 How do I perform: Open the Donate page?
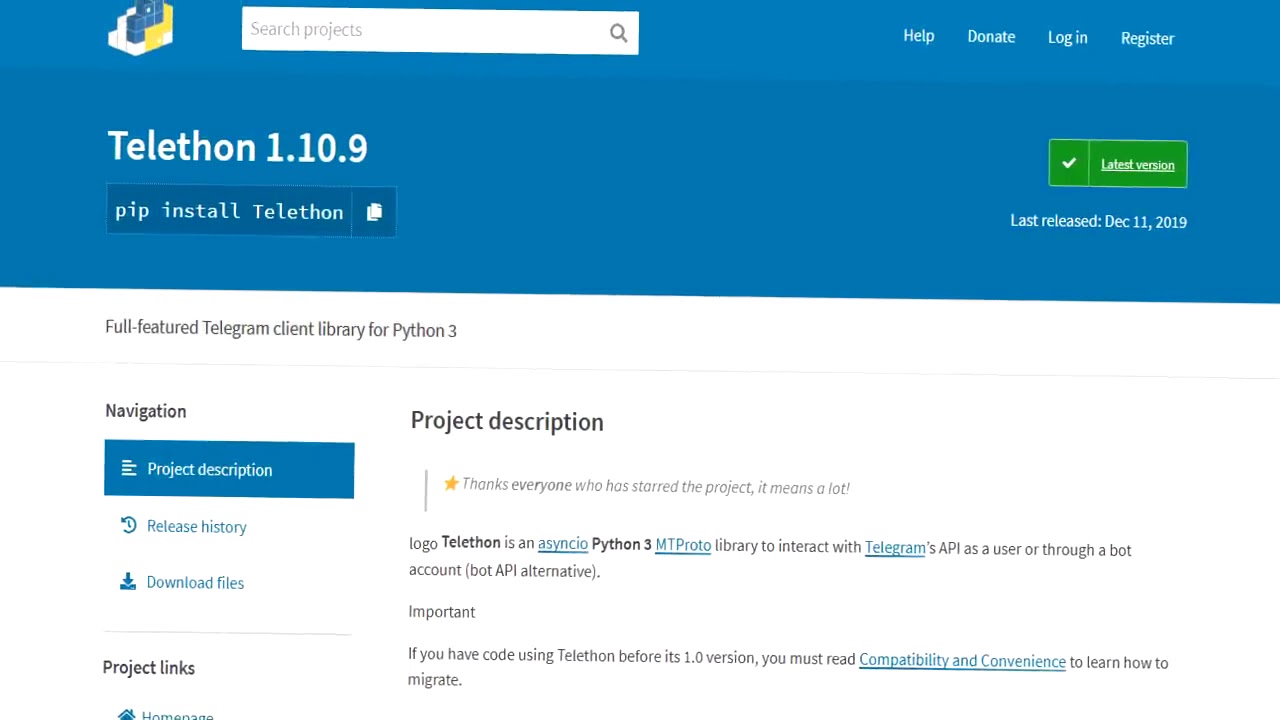click(x=991, y=36)
